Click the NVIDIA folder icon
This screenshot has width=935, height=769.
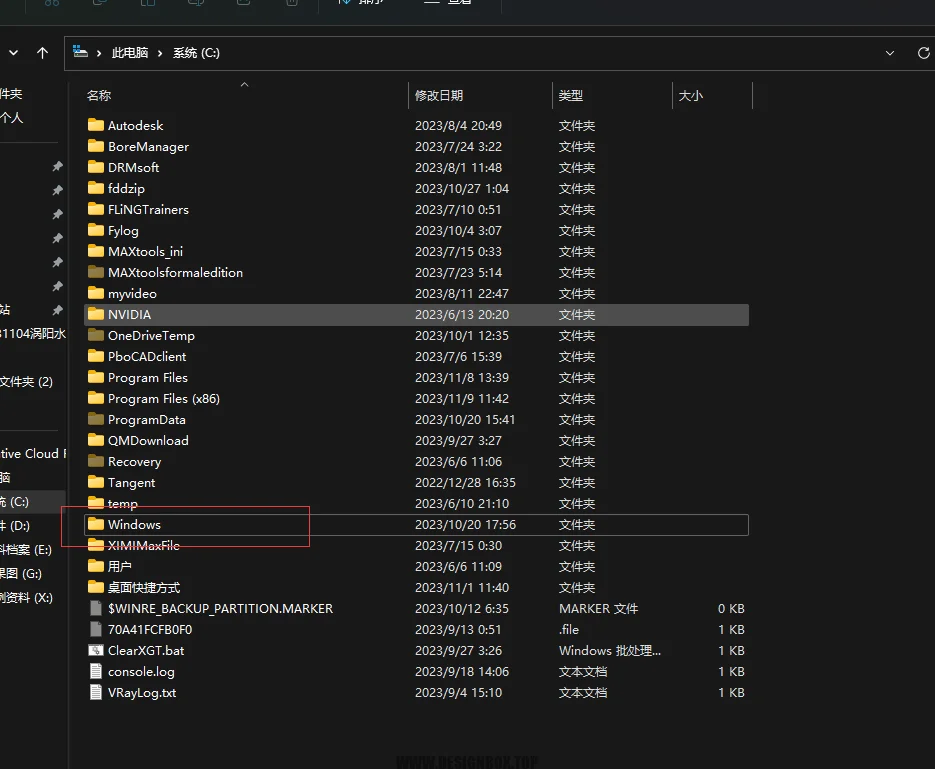coord(96,314)
